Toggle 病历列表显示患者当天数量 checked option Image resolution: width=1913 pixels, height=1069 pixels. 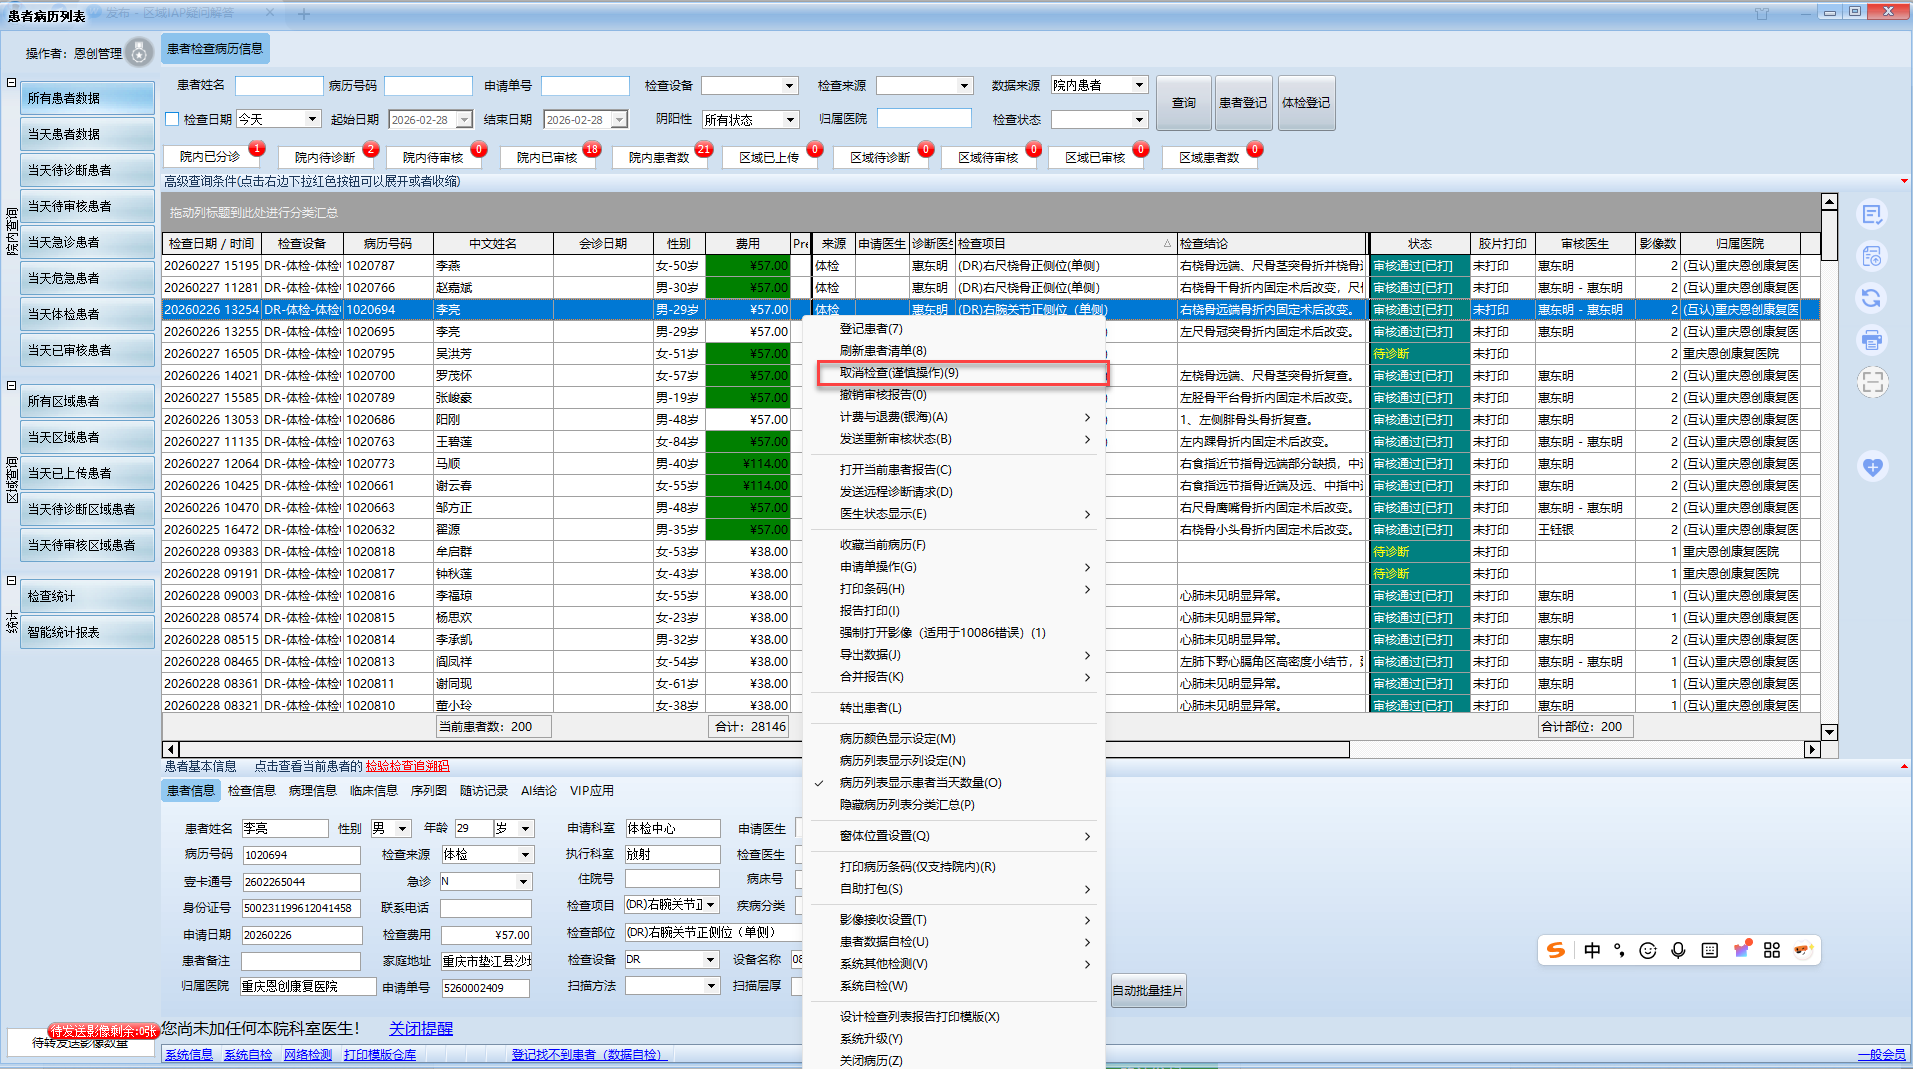pyautogui.click(x=920, y=783)
